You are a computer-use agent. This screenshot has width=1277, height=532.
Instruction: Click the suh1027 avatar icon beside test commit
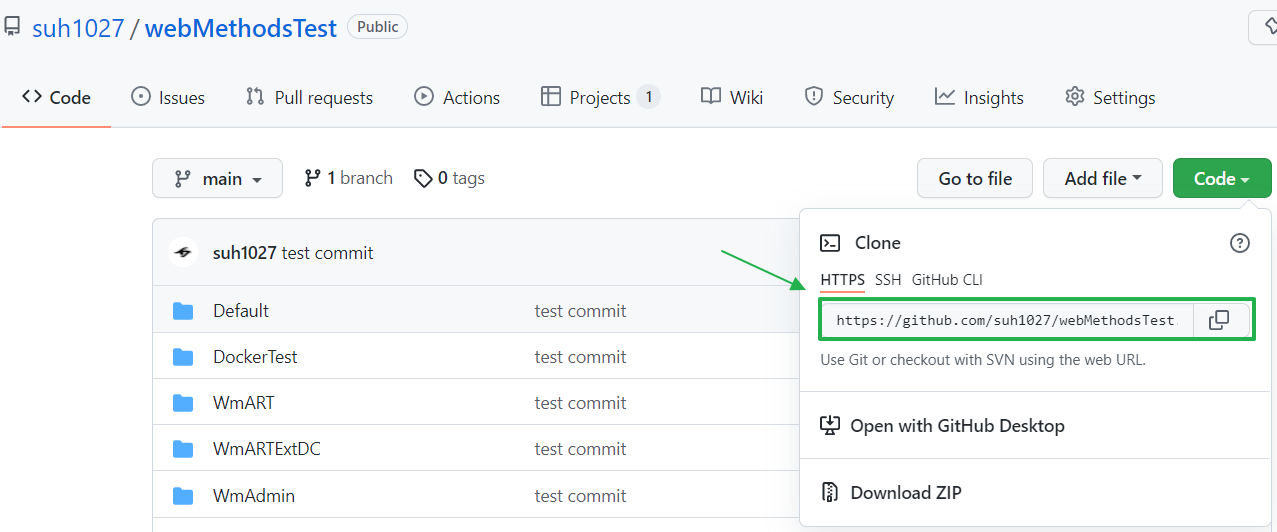(183, 253)
